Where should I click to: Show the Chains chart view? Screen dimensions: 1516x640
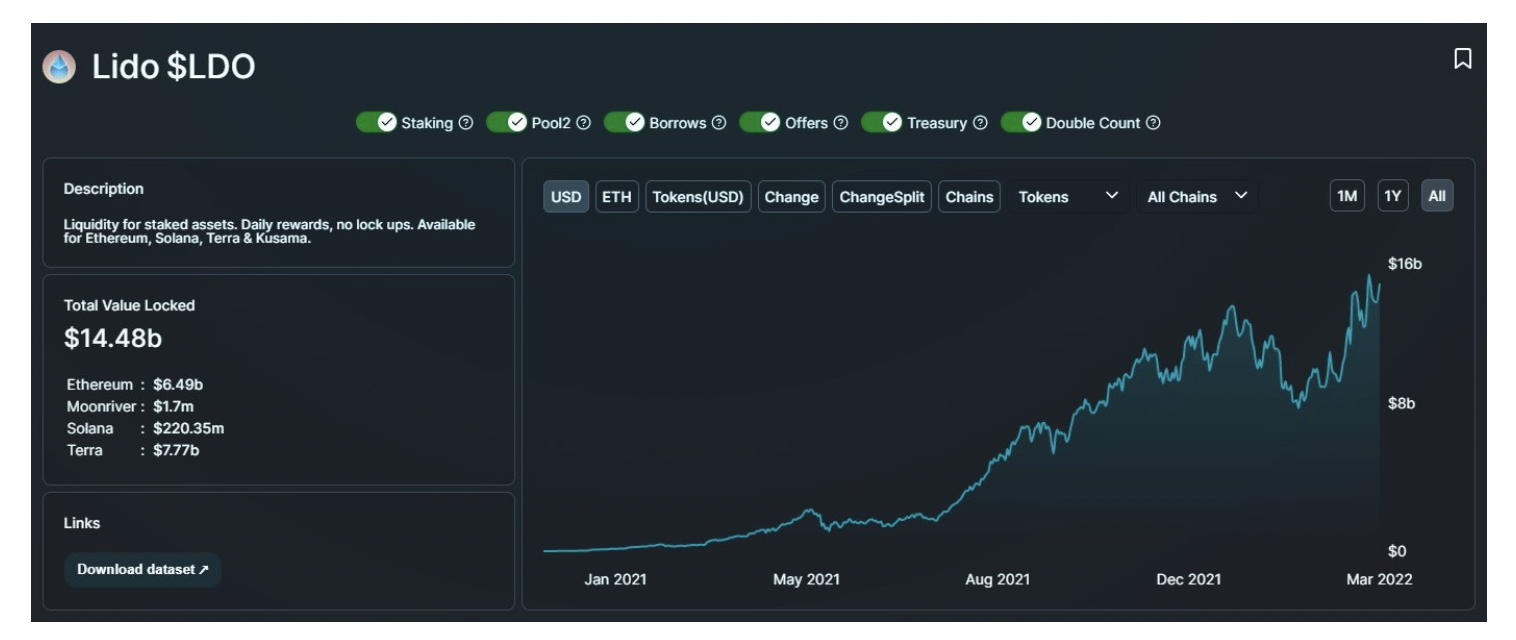click(x=969, y=197)
